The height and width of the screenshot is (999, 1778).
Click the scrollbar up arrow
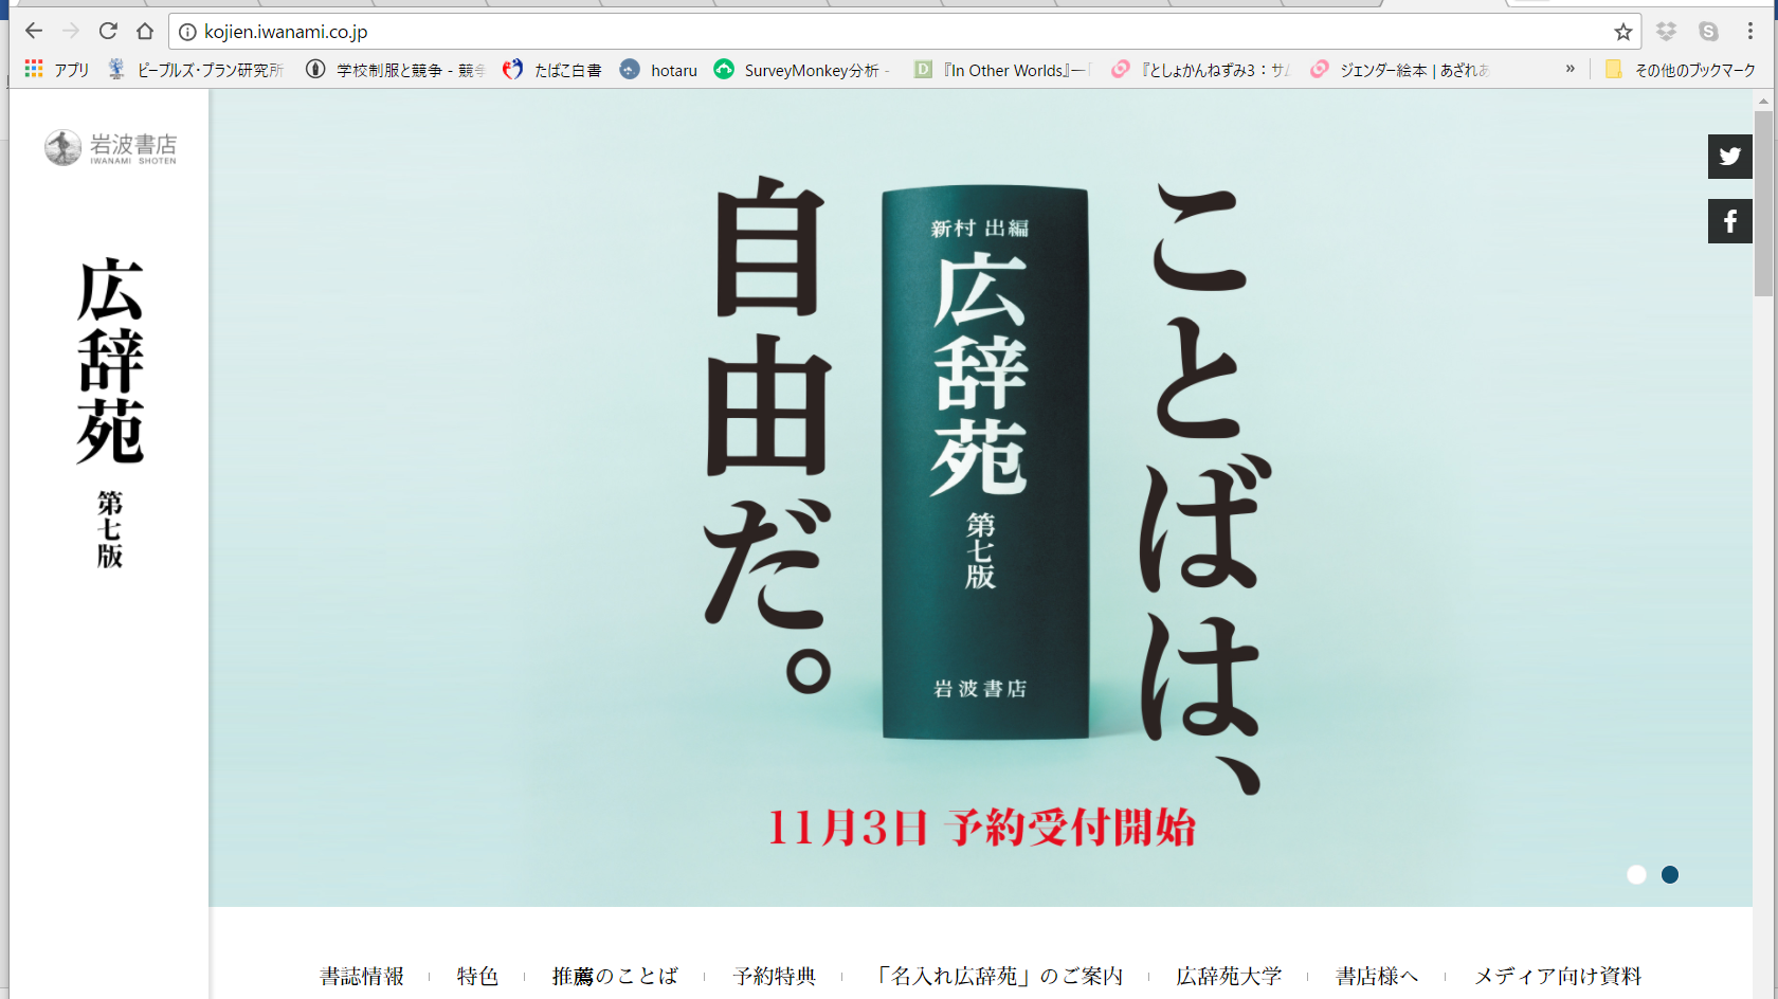click(1763, 101)
